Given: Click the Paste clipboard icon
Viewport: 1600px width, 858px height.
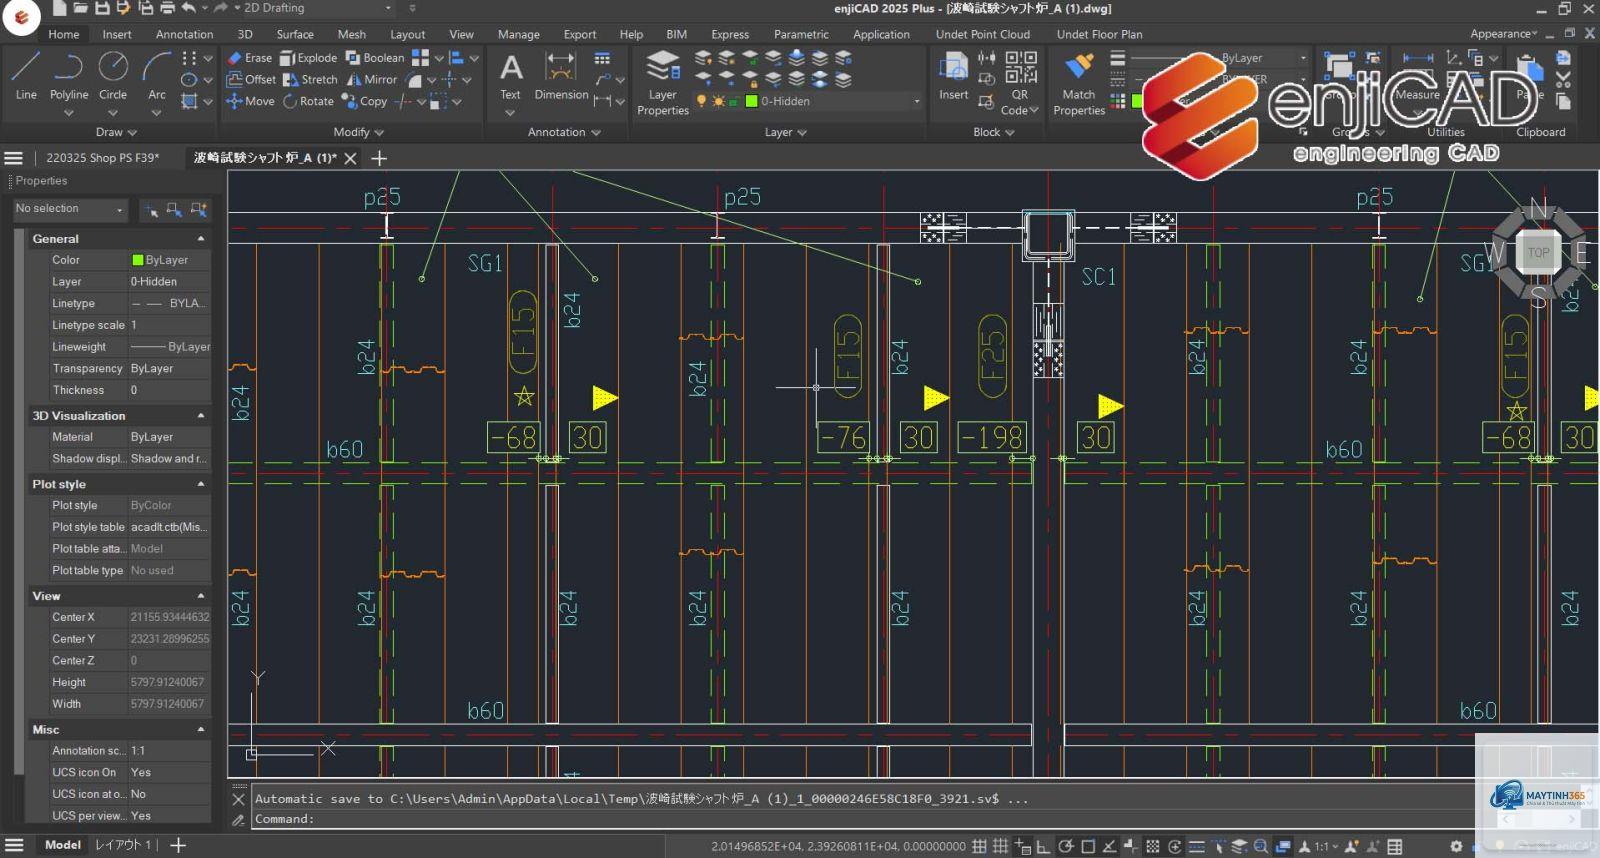Looking at the screenshot, I should (x=1529, y=76).
